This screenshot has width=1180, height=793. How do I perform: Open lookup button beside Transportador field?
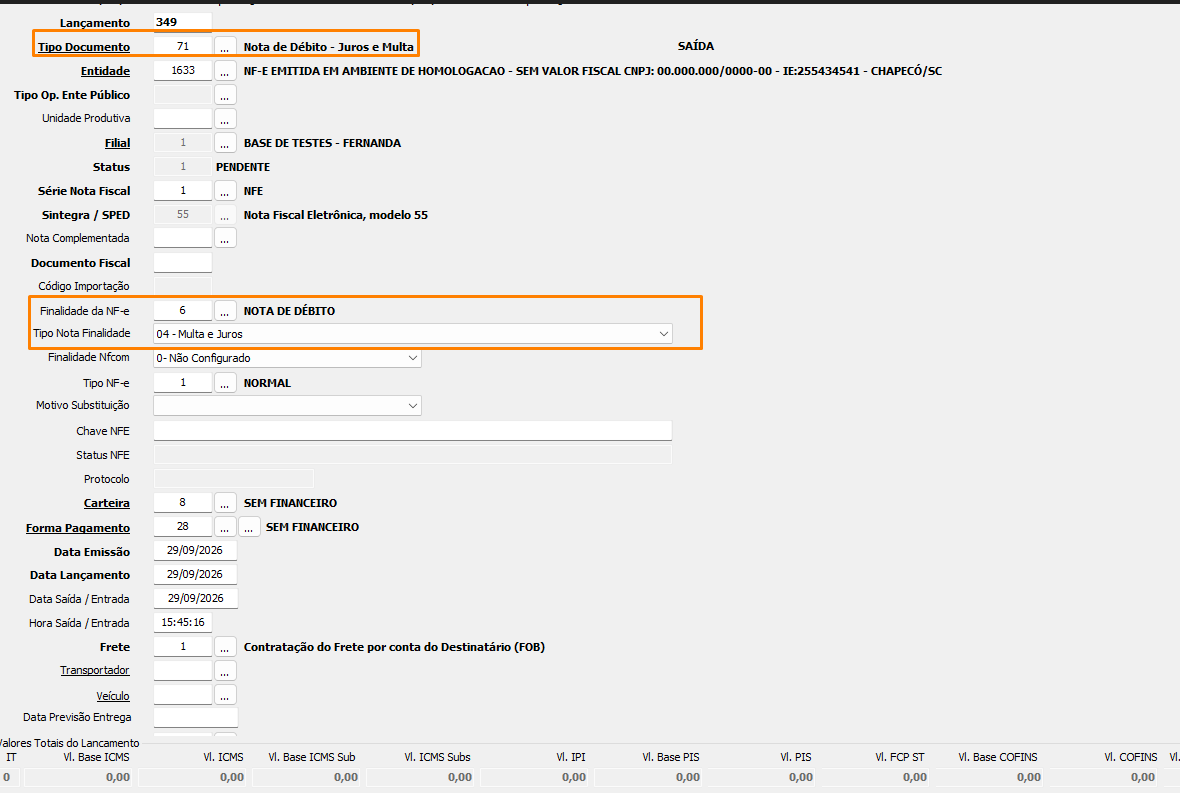coord(225,670)
